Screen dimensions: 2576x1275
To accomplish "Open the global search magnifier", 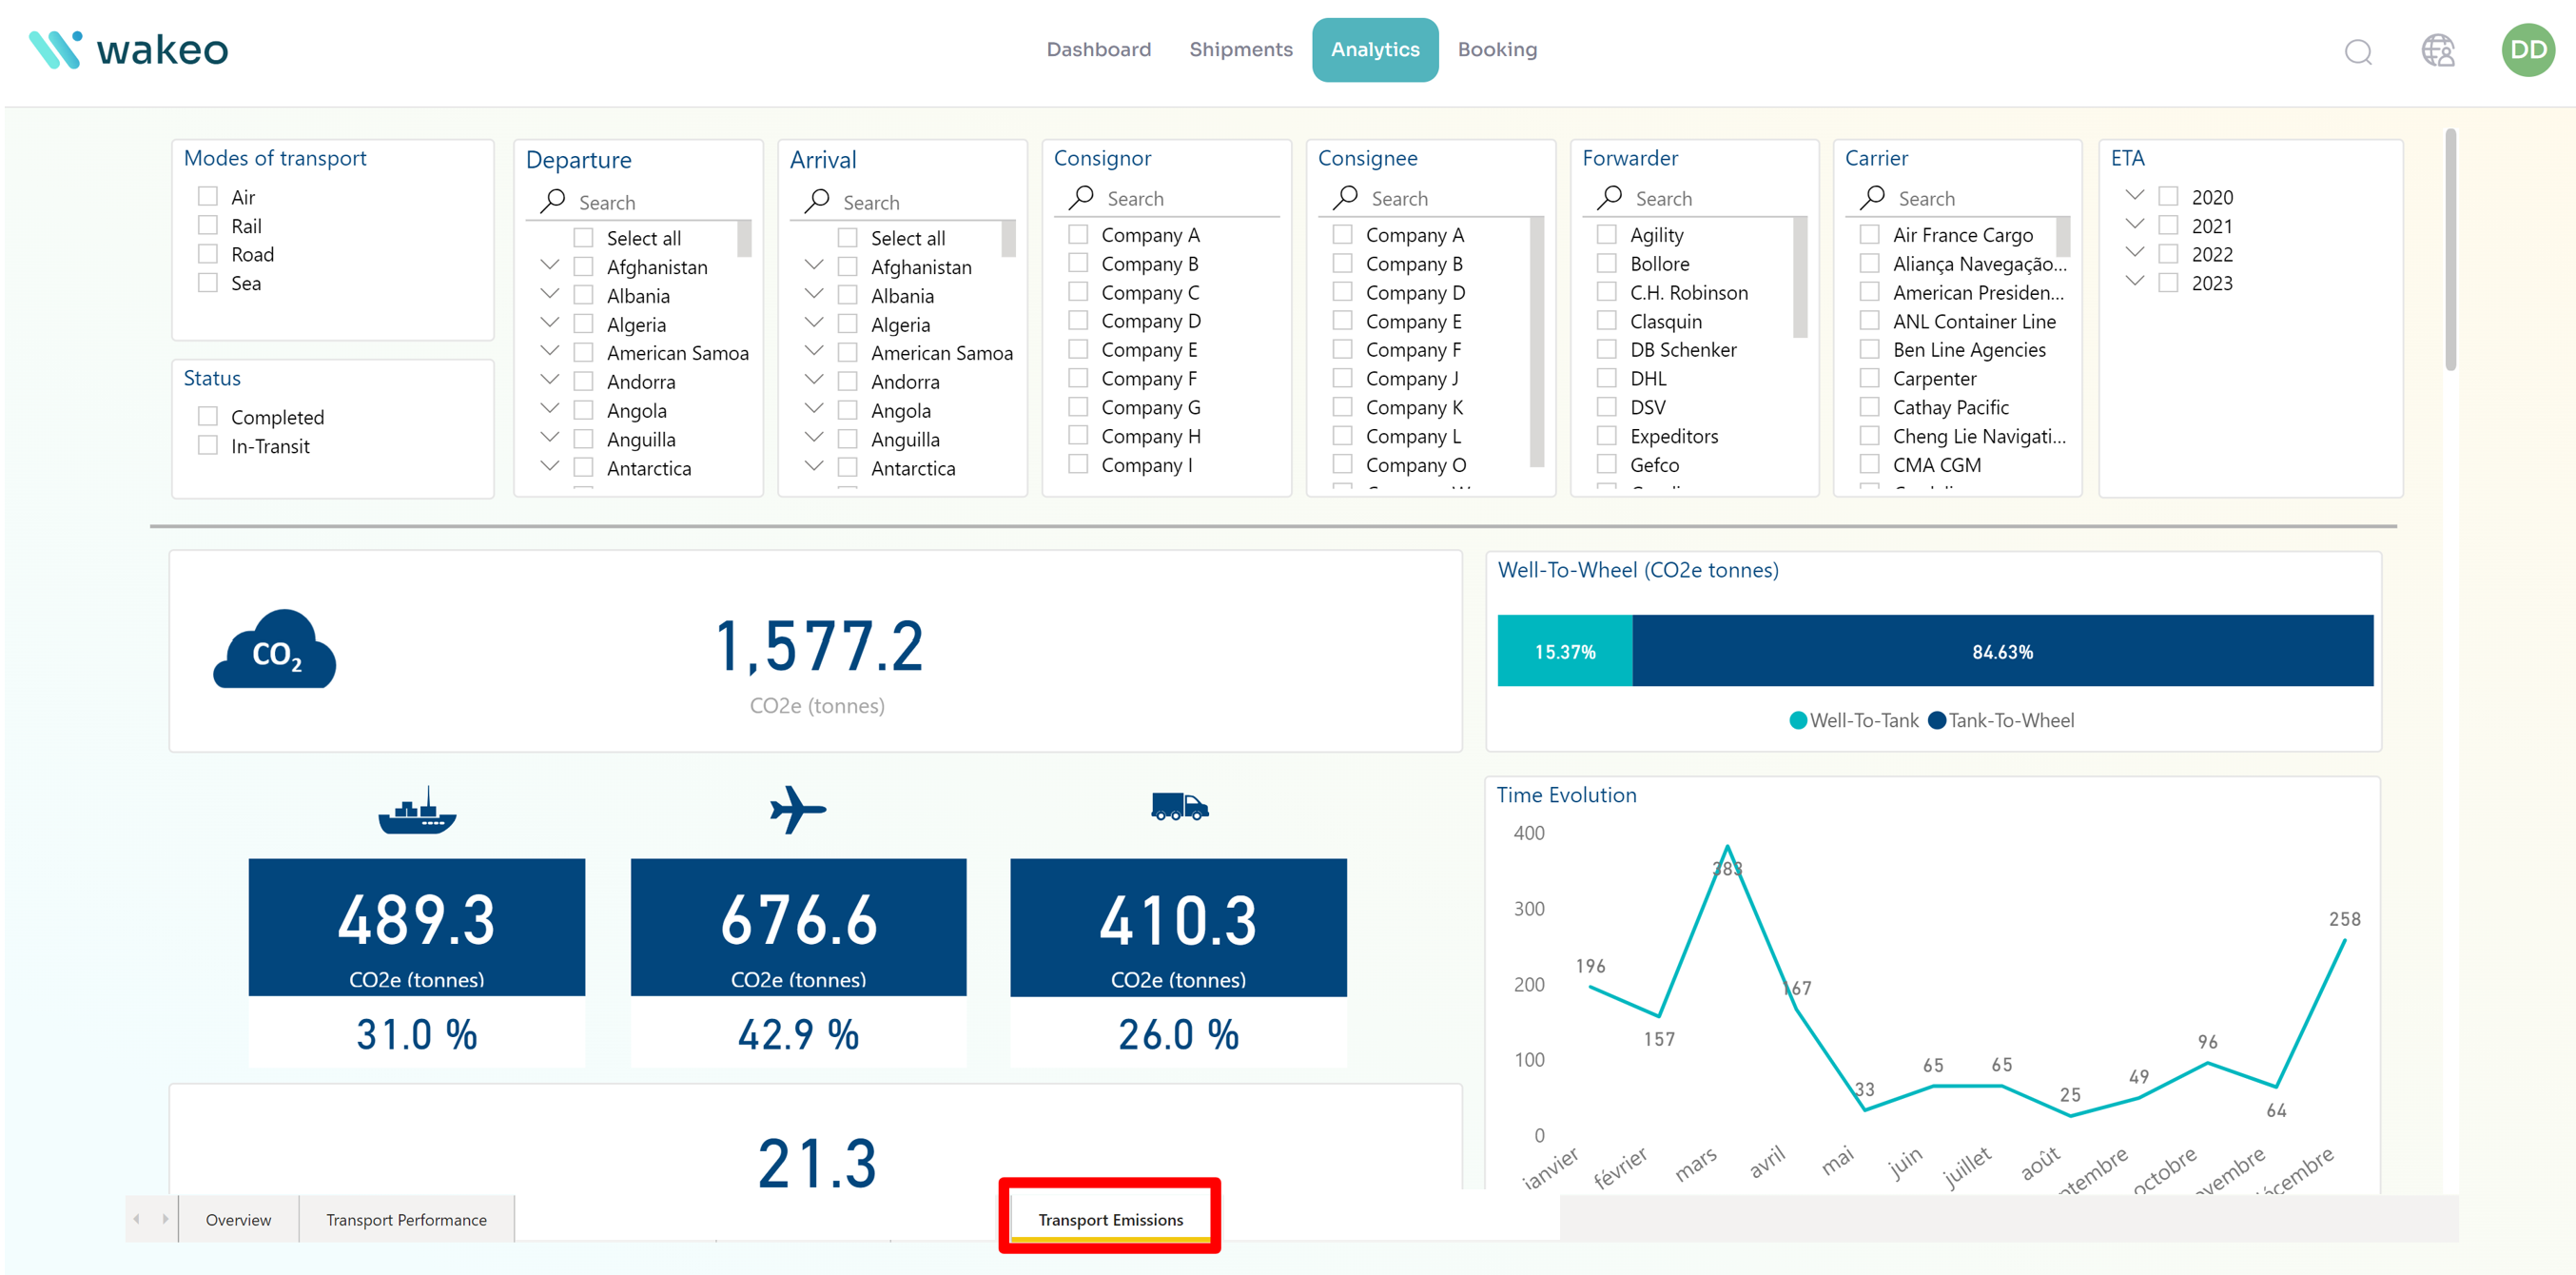I will pyautogui.click(x=2358, y=53).
